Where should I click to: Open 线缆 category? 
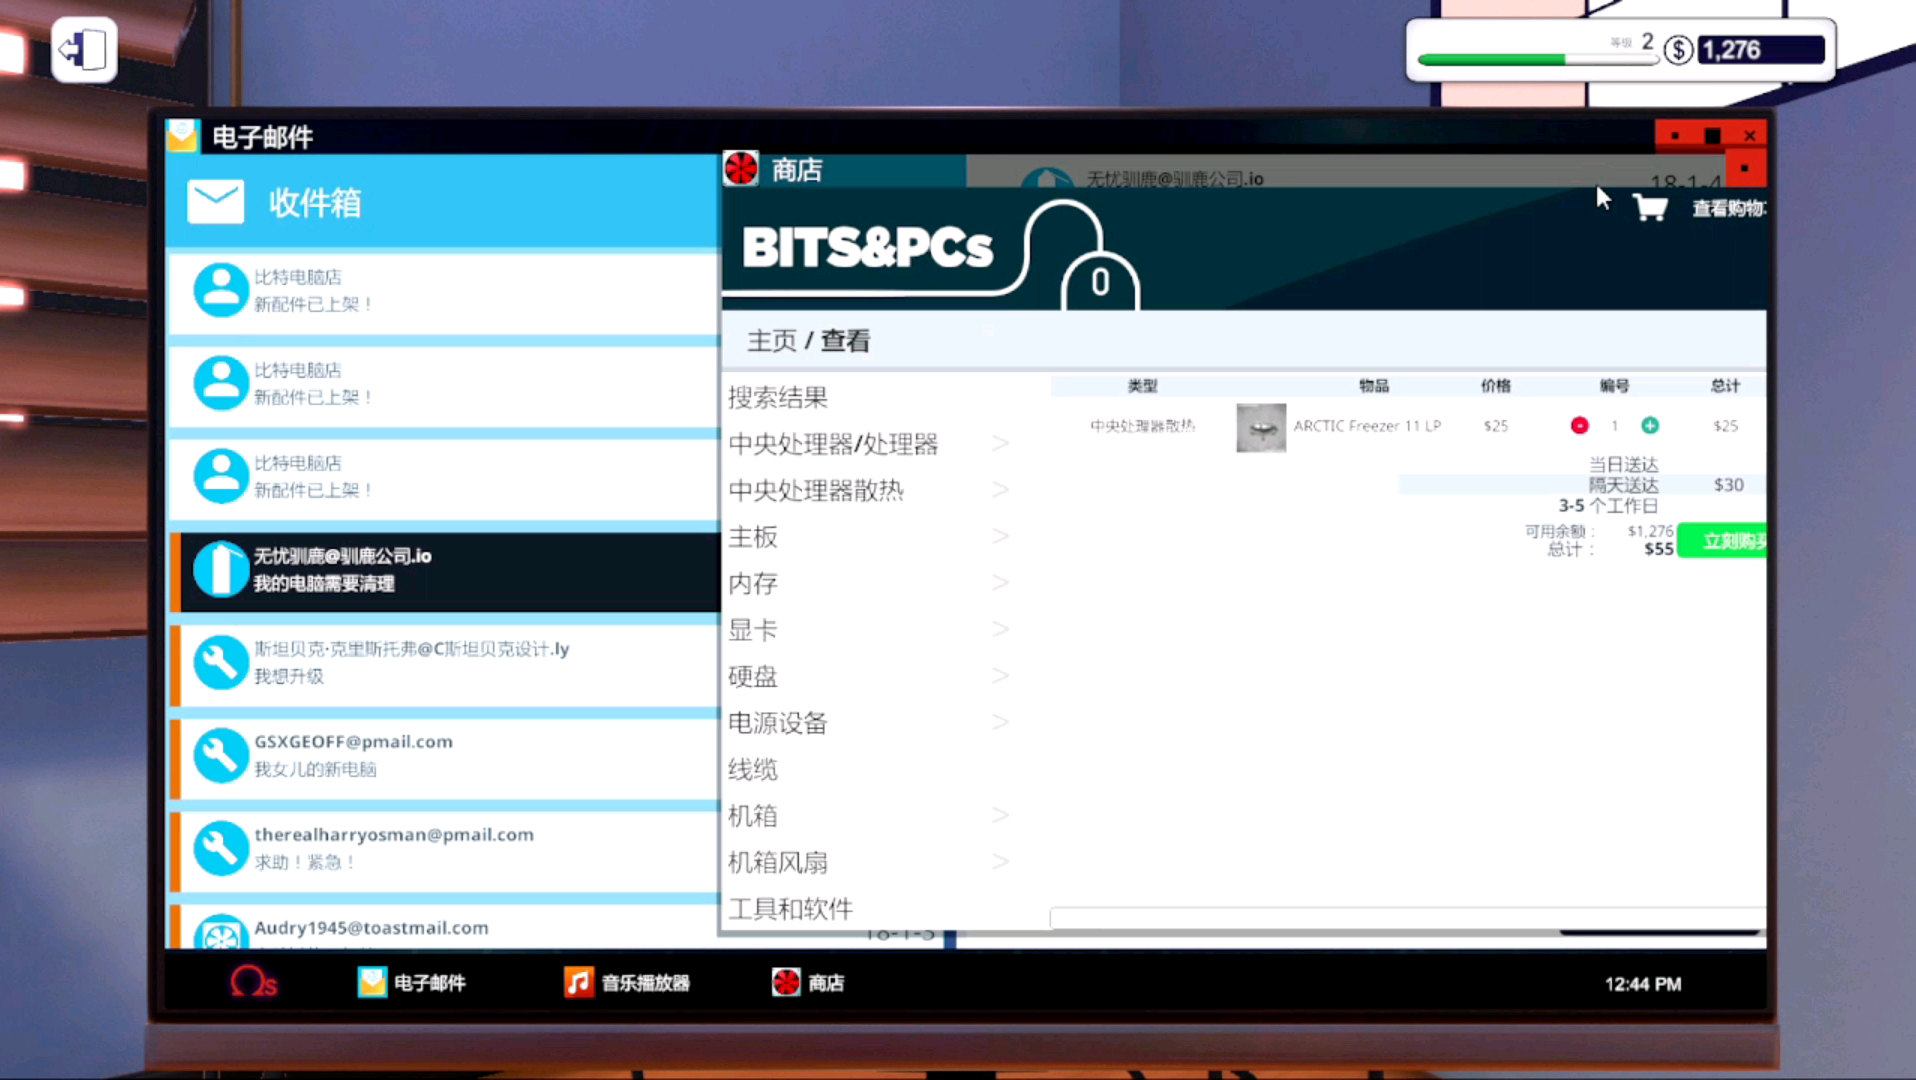(753, 769)
